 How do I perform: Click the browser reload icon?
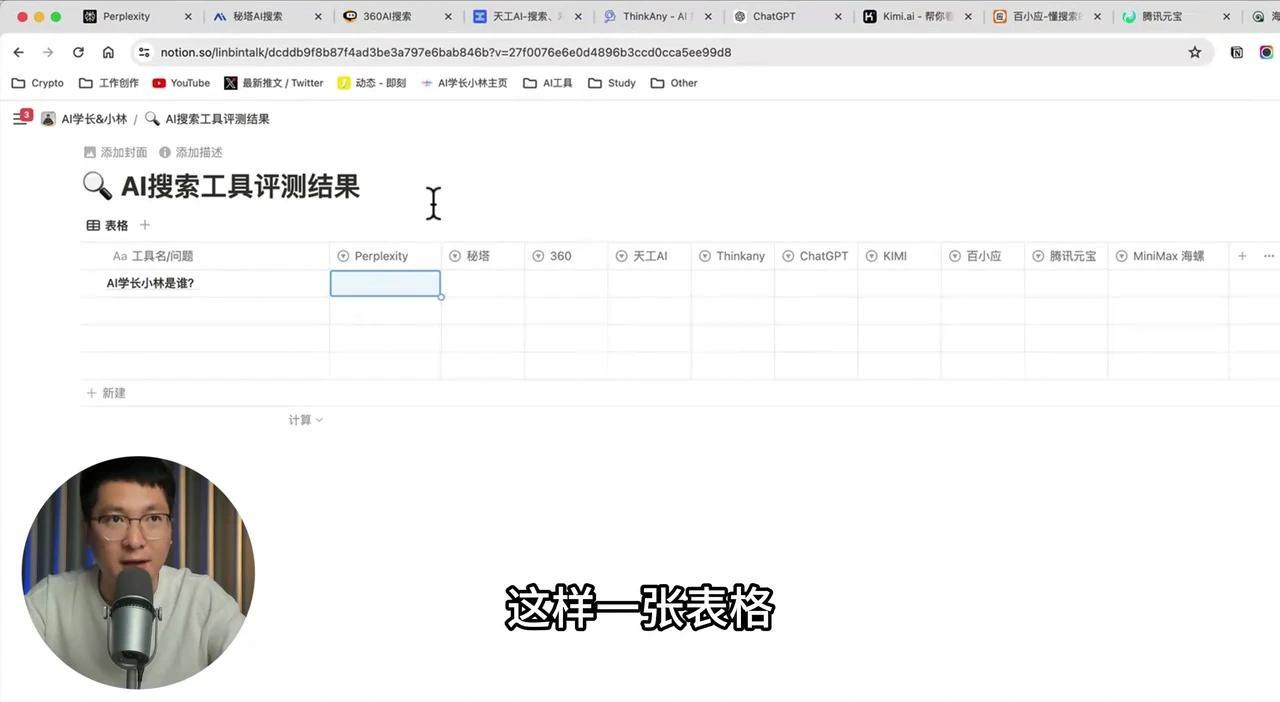(x=78, y=52)
